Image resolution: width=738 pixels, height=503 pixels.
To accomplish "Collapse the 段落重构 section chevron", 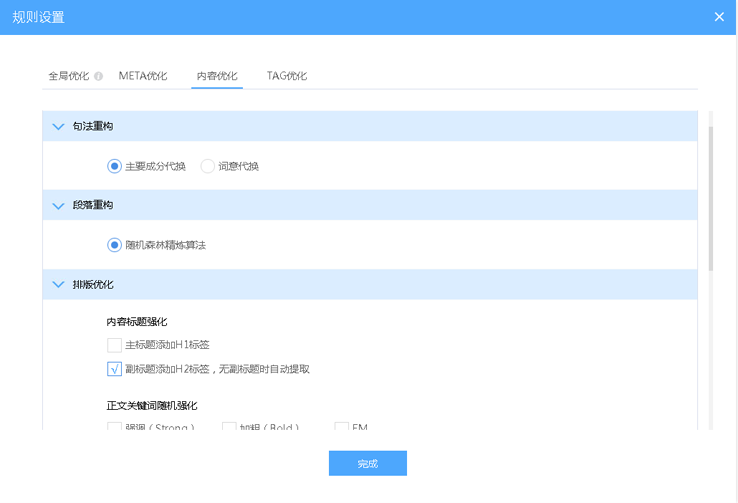I will [x=57, y=205].
